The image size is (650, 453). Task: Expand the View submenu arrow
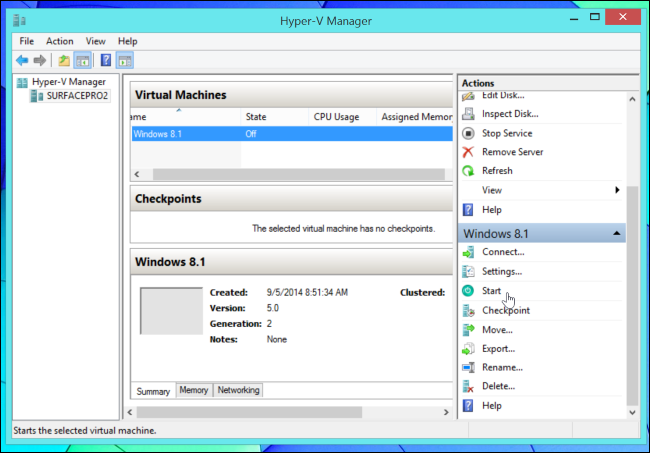tap(617, 190)
